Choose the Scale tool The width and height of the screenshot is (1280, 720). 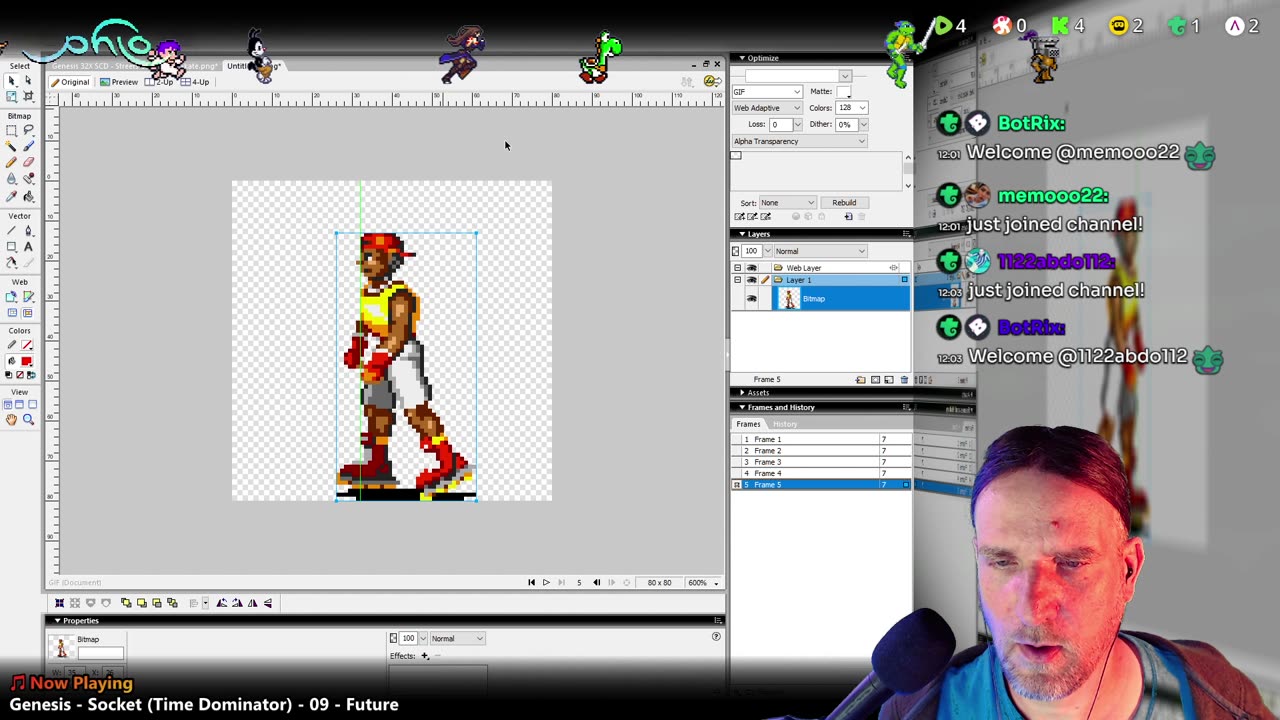point(11,96)
